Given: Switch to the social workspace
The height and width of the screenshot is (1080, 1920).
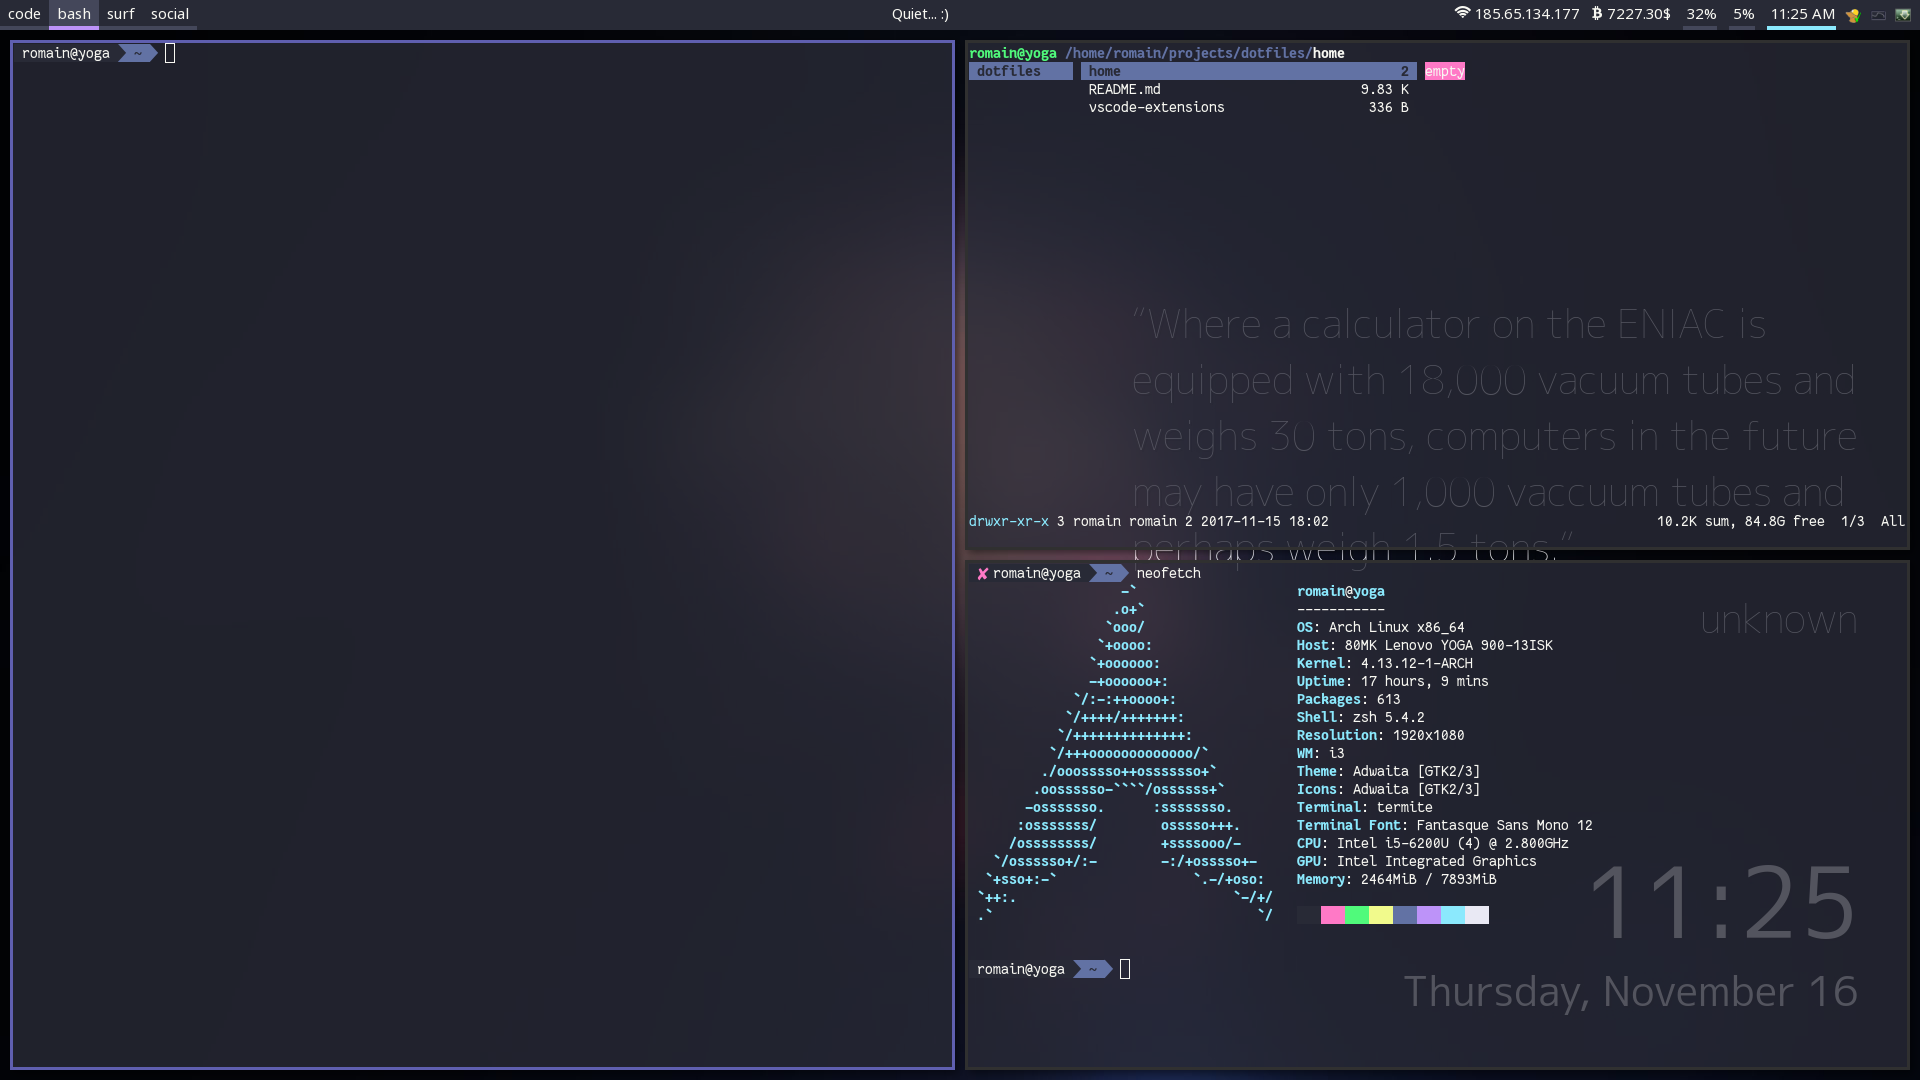Looking at the screenshot, I should tap(170, 14).
